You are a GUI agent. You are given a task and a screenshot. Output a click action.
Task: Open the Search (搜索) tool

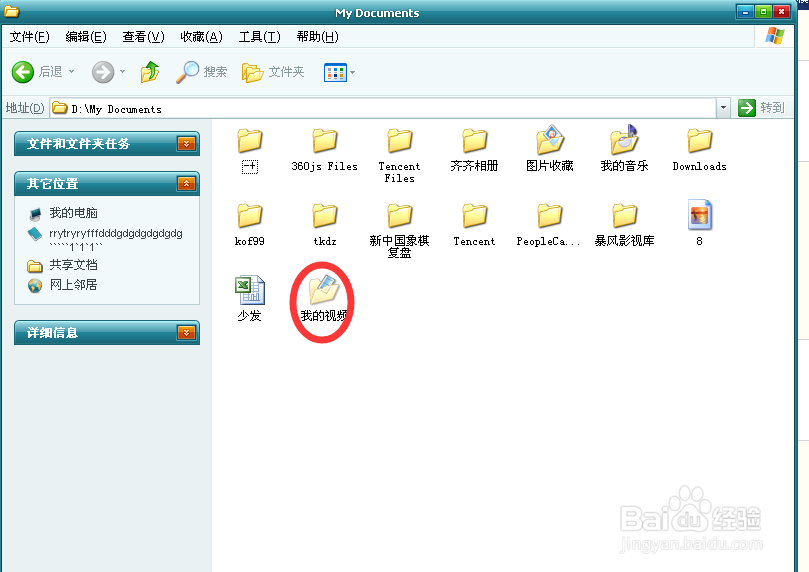click(201, 72)
